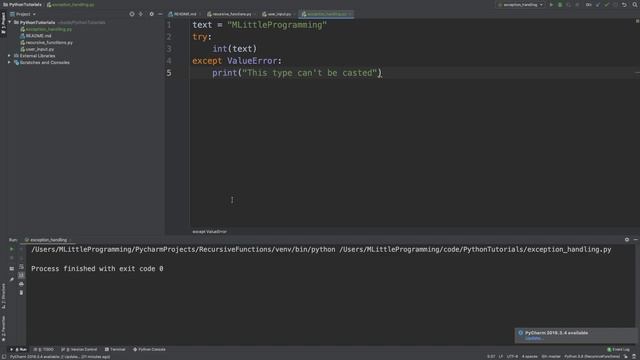Screen dimensions: 640x360
Task: Switch to user_input.py editor tab
Action: [x=278, y=14]
